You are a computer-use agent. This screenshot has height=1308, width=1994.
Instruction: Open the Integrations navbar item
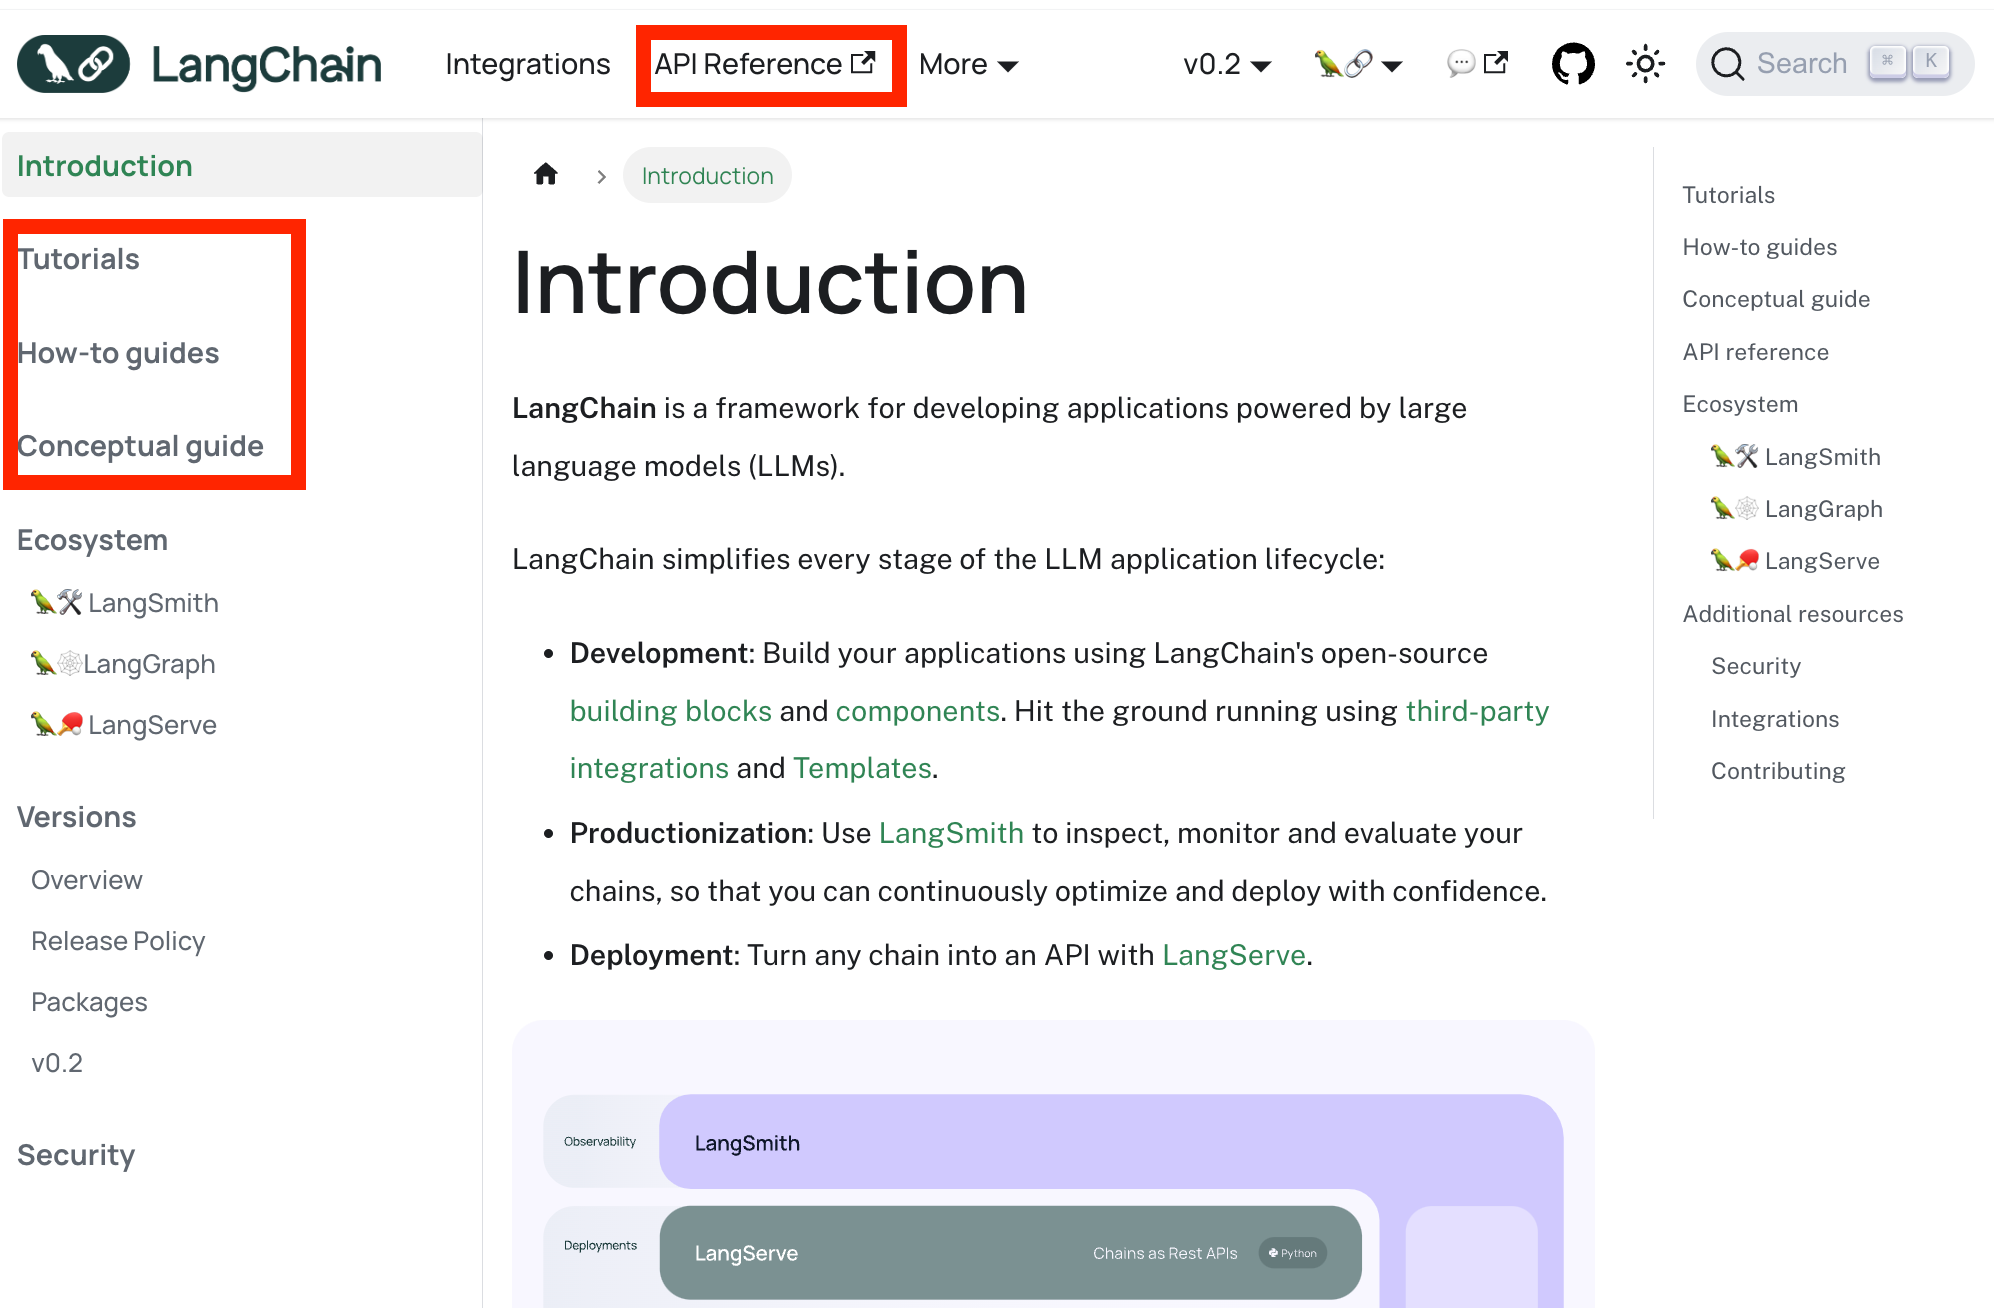[527, 64]
